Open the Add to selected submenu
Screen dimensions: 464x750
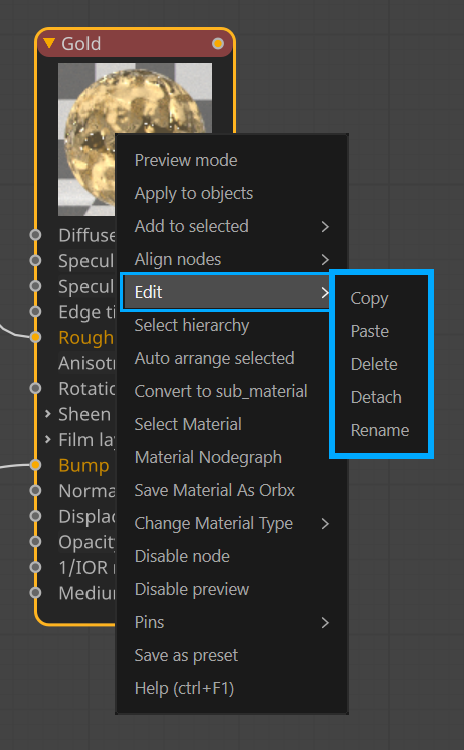pyautogui.click(x=232, y=226)
